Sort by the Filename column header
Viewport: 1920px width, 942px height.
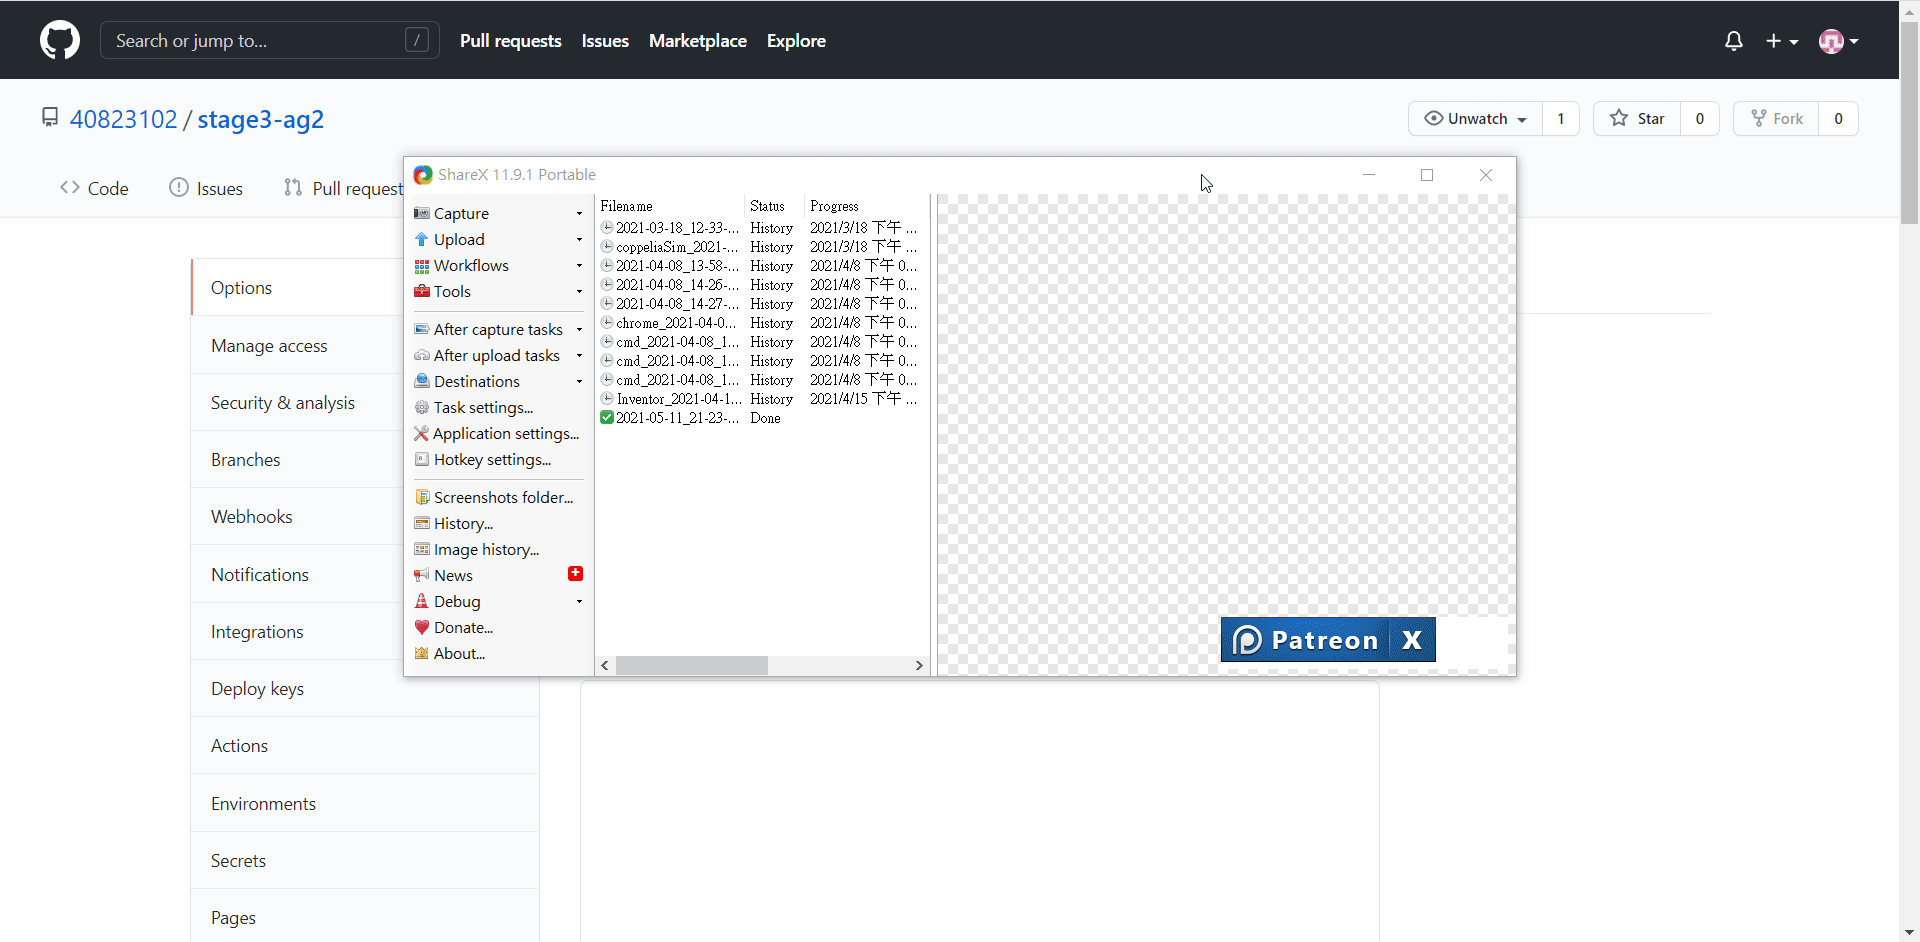[672, 206]
